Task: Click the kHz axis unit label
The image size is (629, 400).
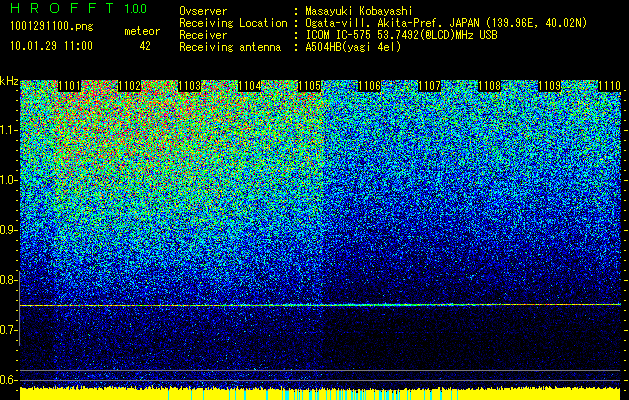Action: click(9, 81)
